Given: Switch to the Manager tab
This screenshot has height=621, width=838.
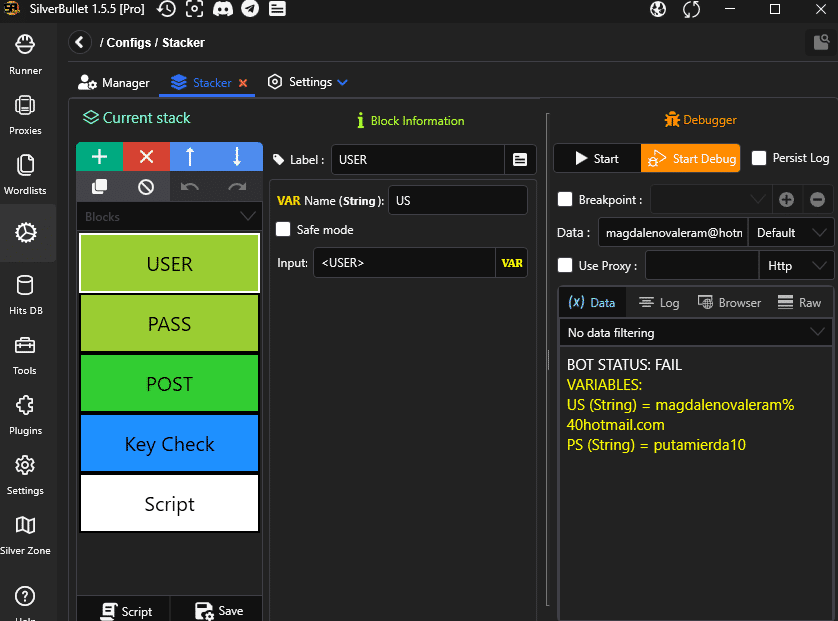Looking at the screenshot, I should click(114, 83).
